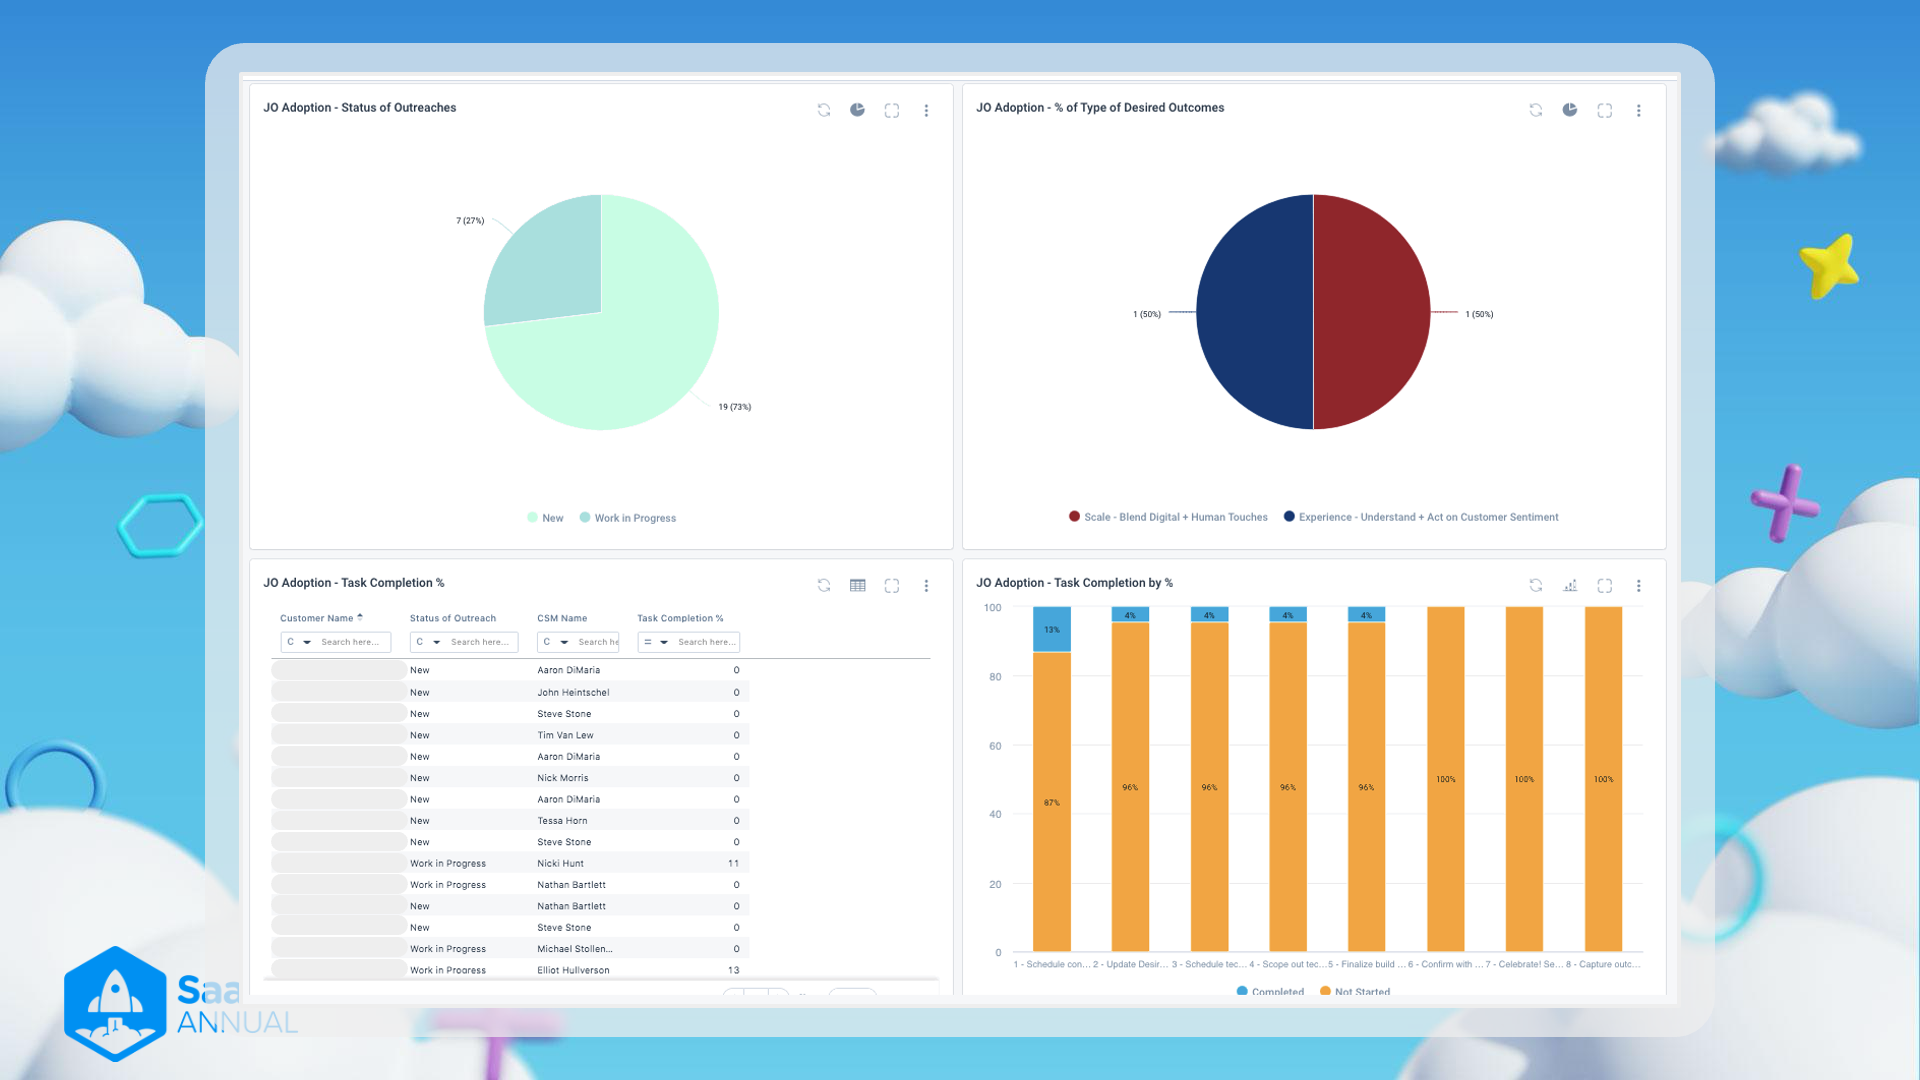Toggle Not Started legend in bar chart
The height and width of the screenshot is (1080, 1920).
[x=1355, y=992]
